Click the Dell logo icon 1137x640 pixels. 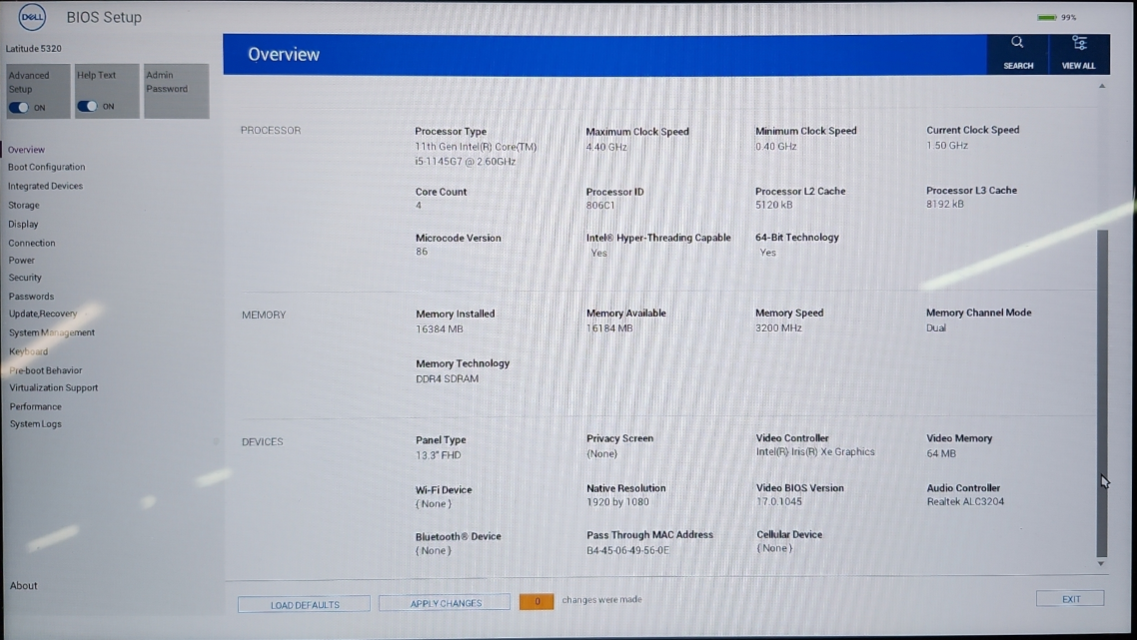[x=32, y=17]
